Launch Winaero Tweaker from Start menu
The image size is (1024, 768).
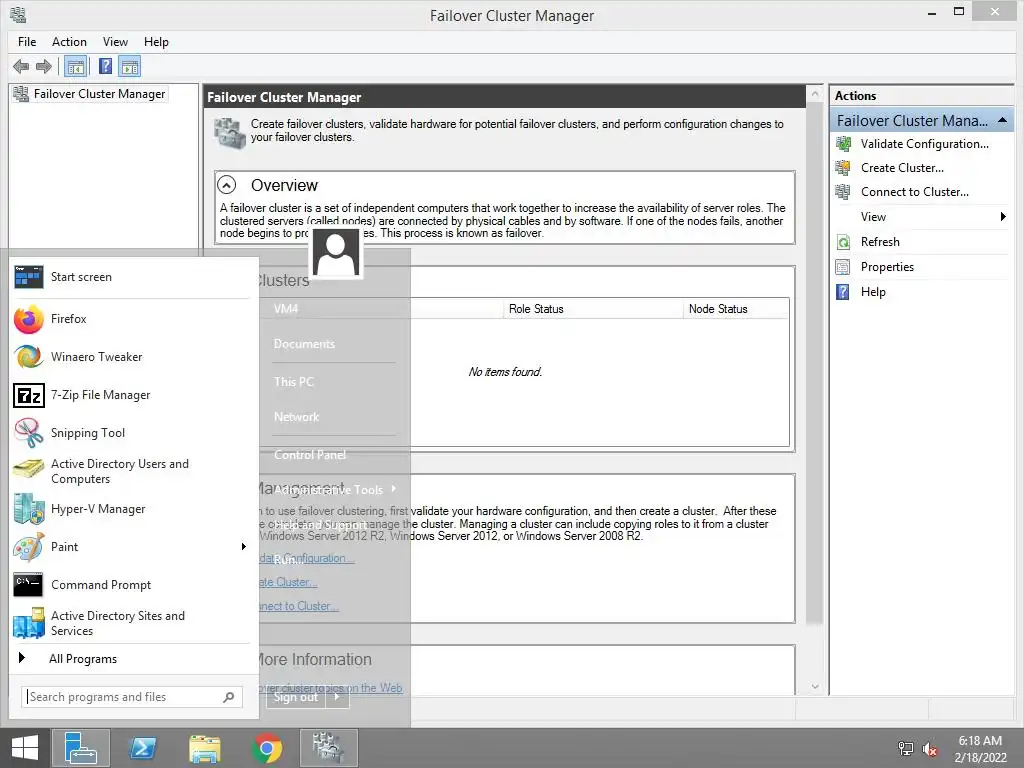pos(131,357)
